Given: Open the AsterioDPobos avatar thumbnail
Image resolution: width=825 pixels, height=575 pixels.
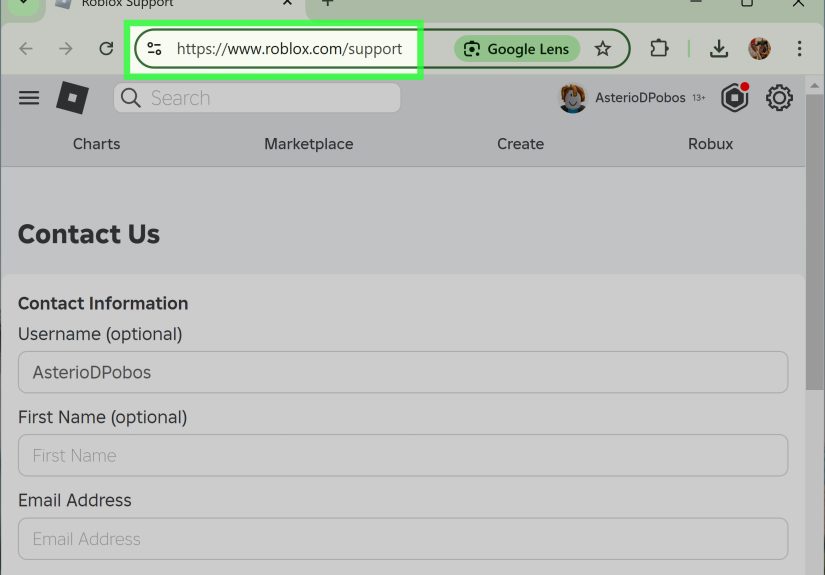Looking at the screenshot, I should [573, 98].
